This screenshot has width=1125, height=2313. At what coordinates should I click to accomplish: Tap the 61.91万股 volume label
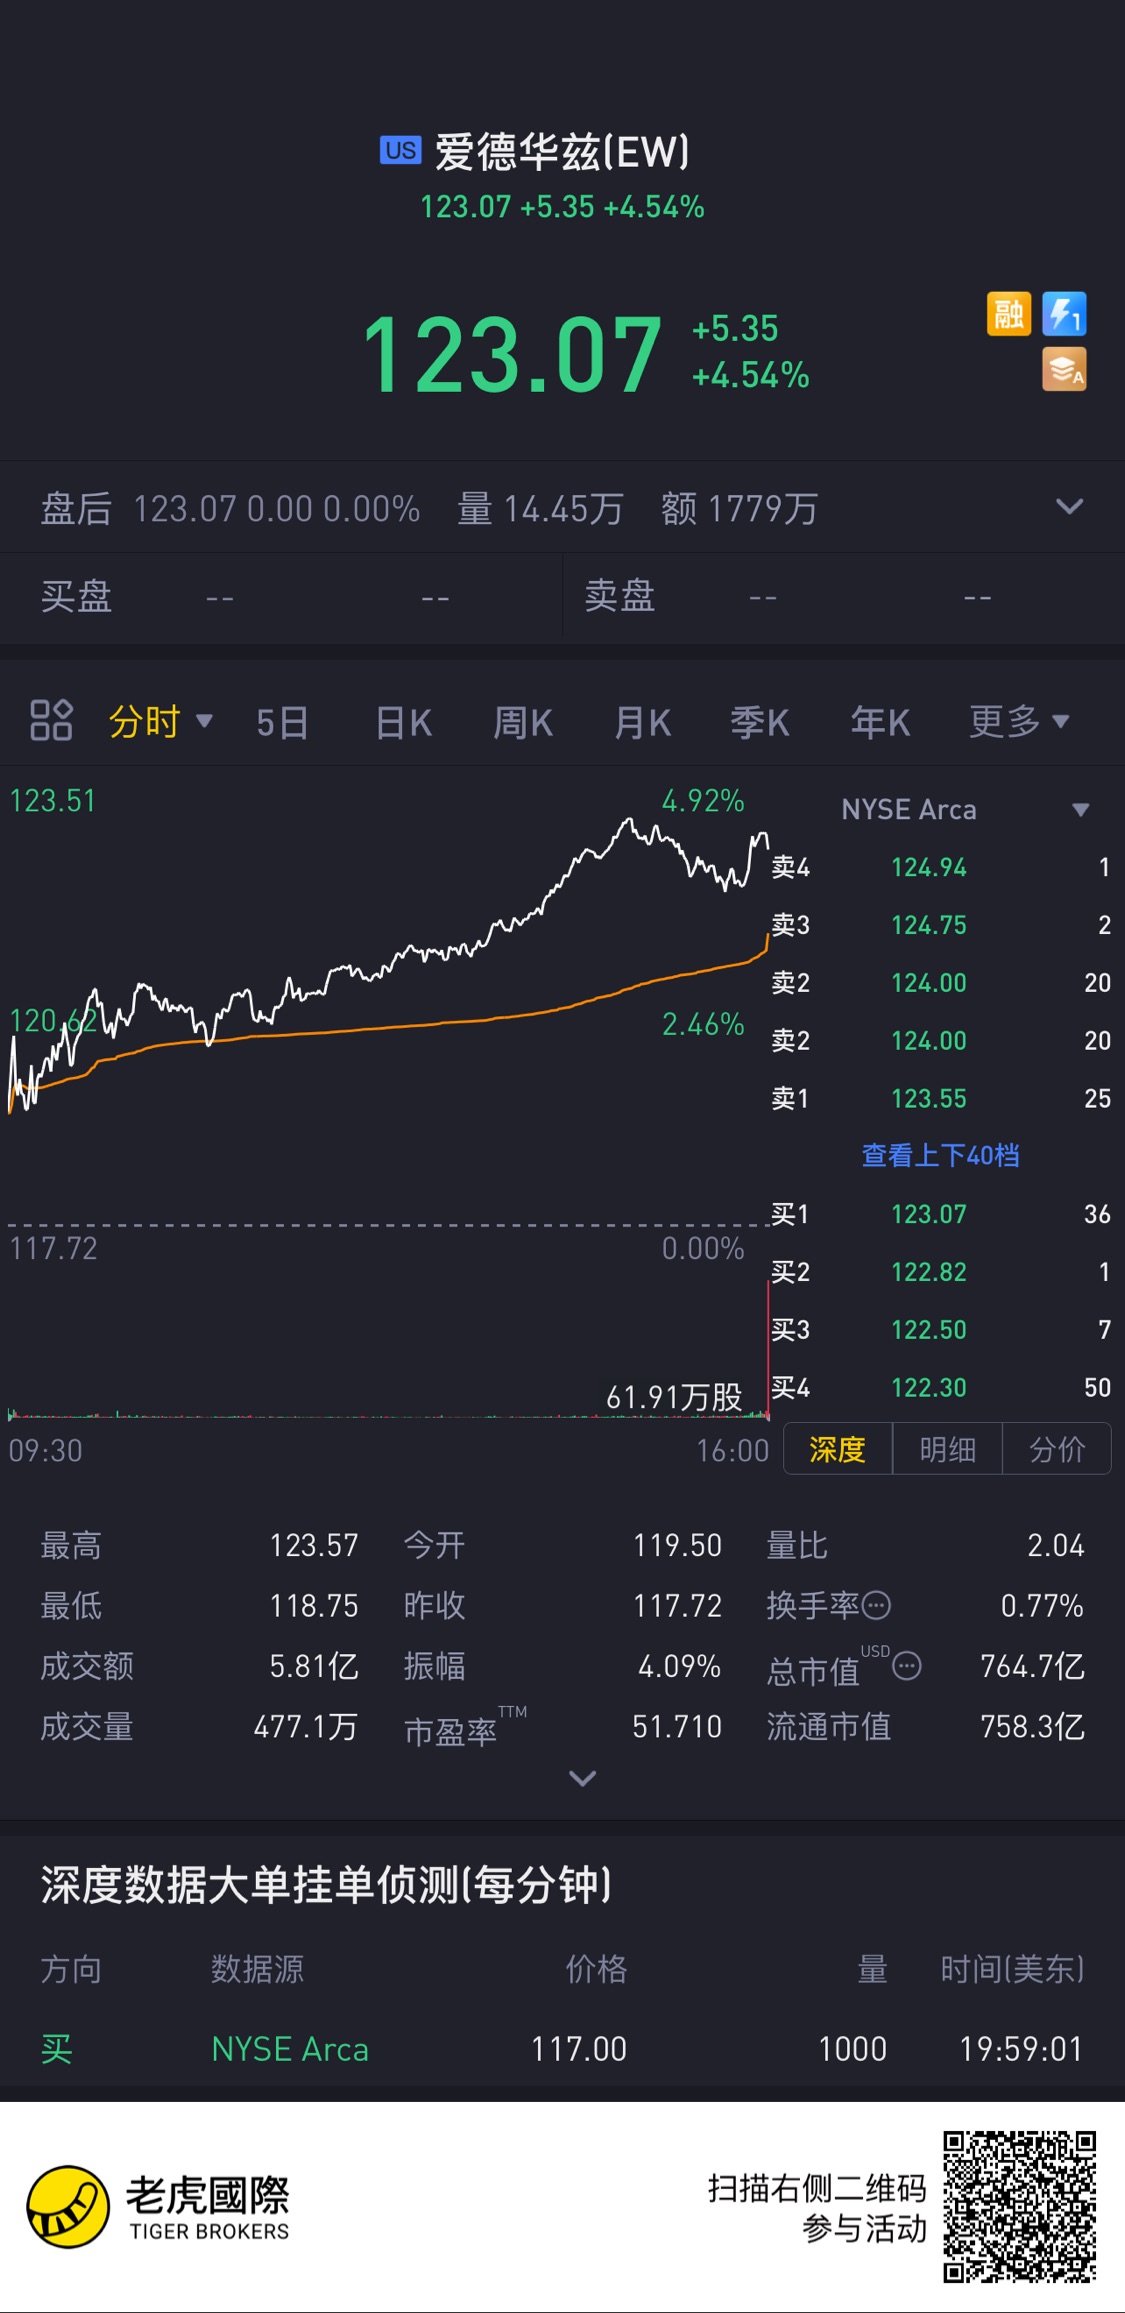(x=675, y=1397)
